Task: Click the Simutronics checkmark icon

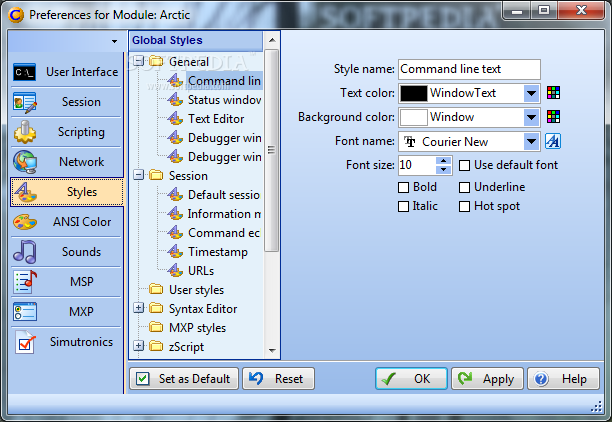Action: point(25,342)
